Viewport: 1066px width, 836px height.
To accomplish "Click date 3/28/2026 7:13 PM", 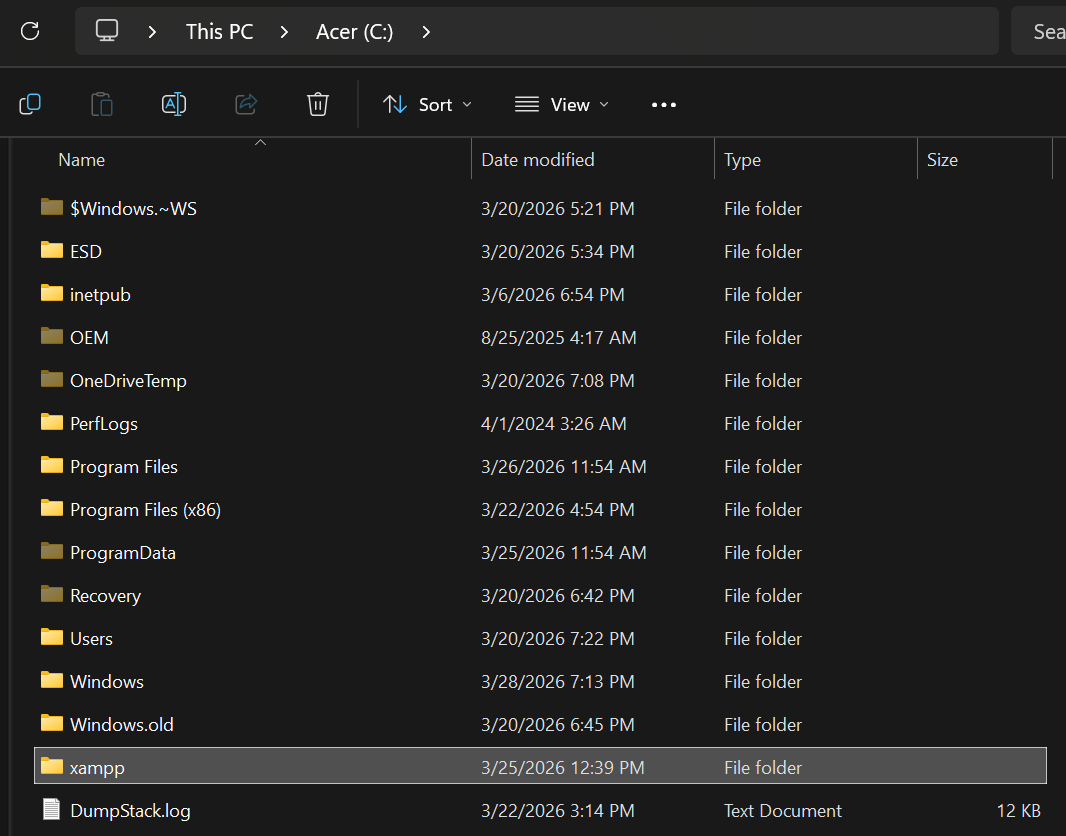I will [x=557, y=682].
